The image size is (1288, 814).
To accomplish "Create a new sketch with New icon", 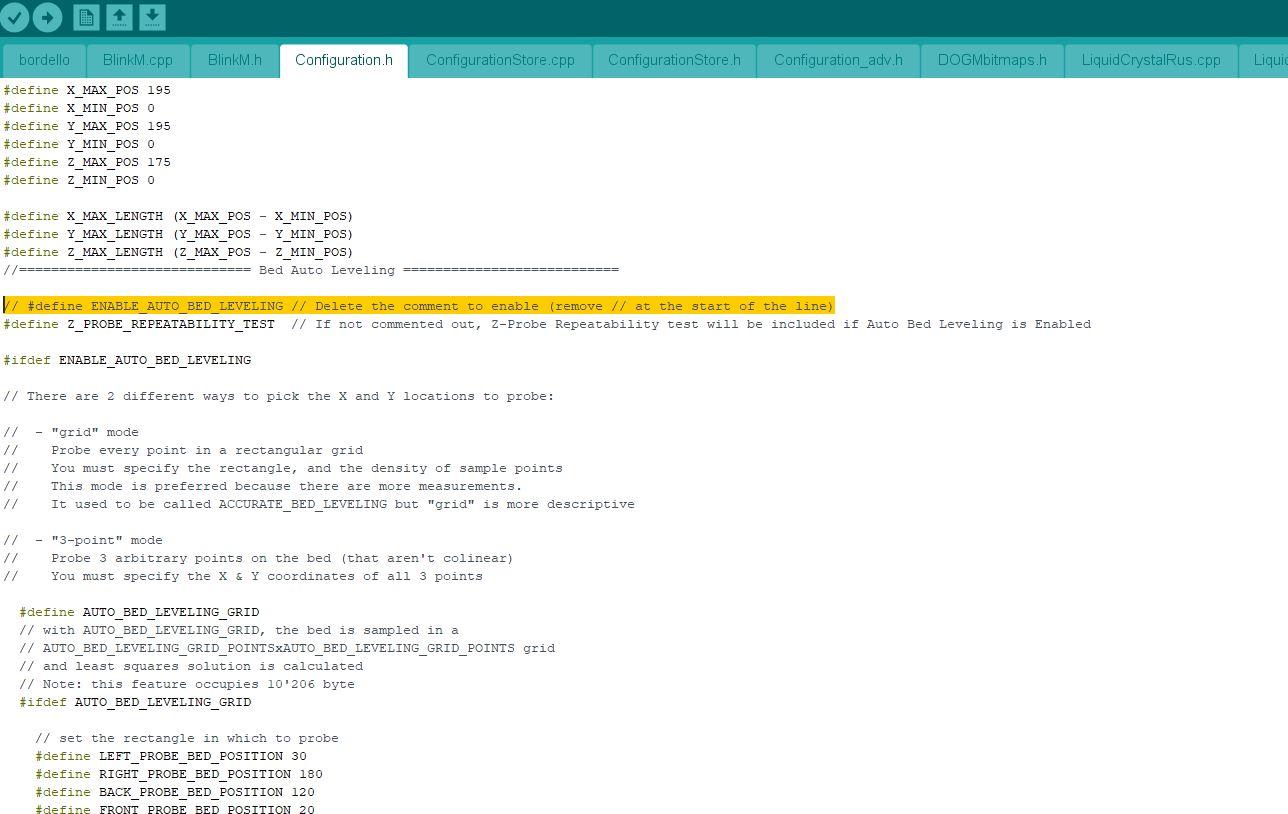I will [86, 17].
